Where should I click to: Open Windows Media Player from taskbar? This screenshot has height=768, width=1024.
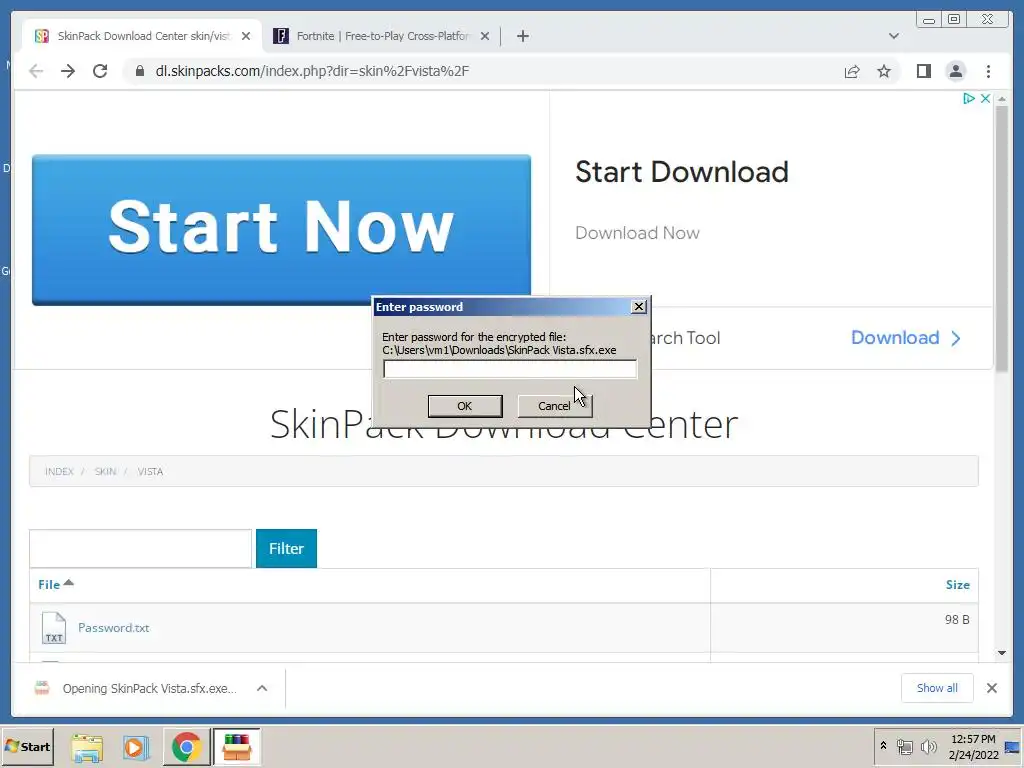point(136,747)
